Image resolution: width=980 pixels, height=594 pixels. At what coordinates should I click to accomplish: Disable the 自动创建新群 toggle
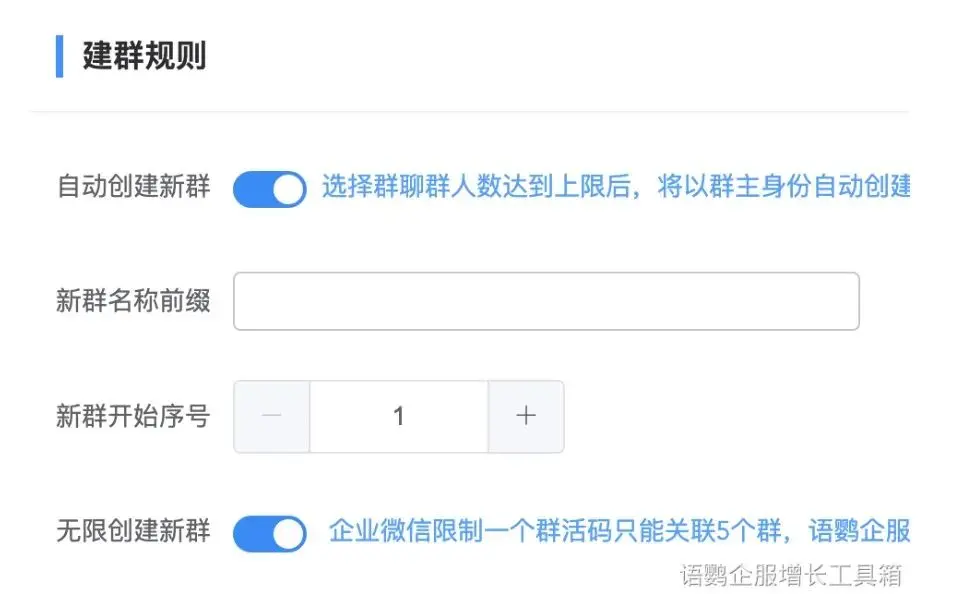[269, 188]
